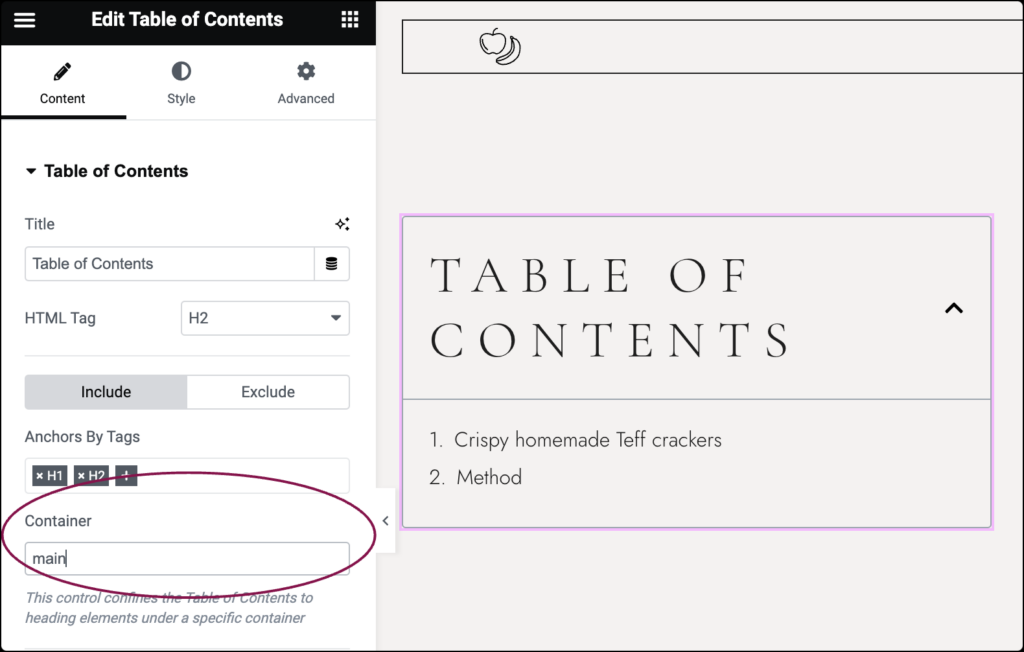Open the HTML Tag dropdown

click(264, 318)
